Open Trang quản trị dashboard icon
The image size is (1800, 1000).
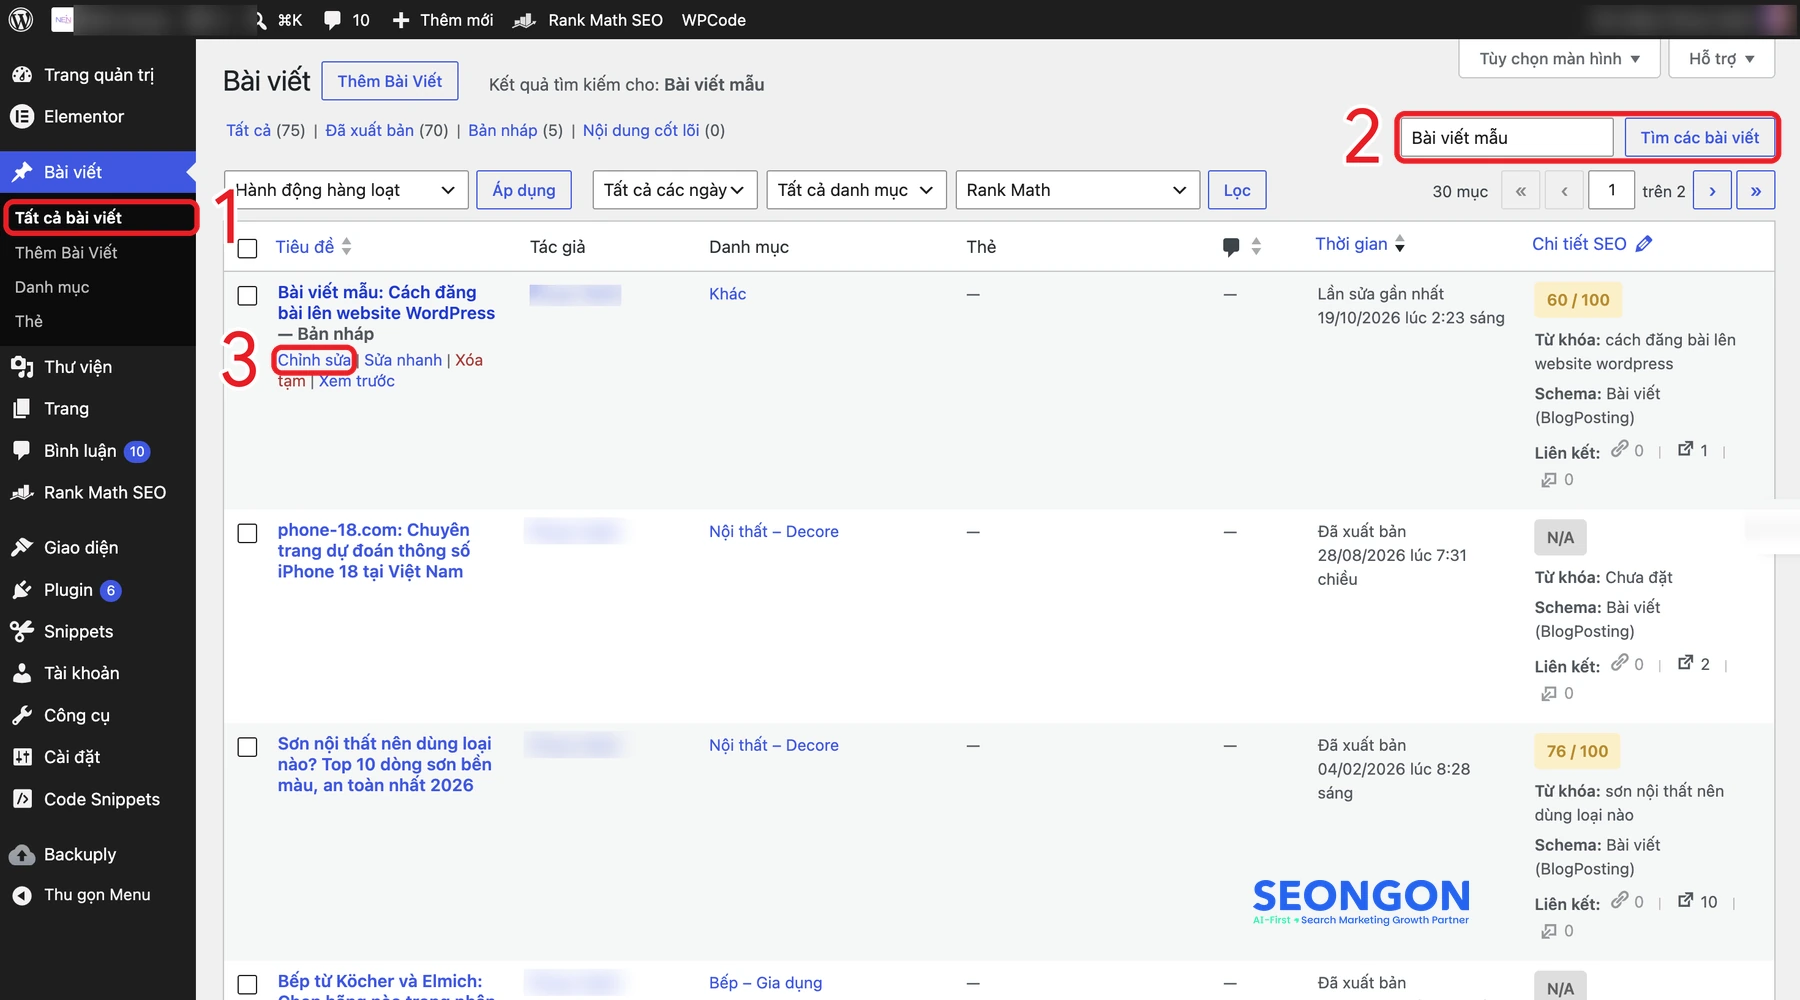(21, 75)
